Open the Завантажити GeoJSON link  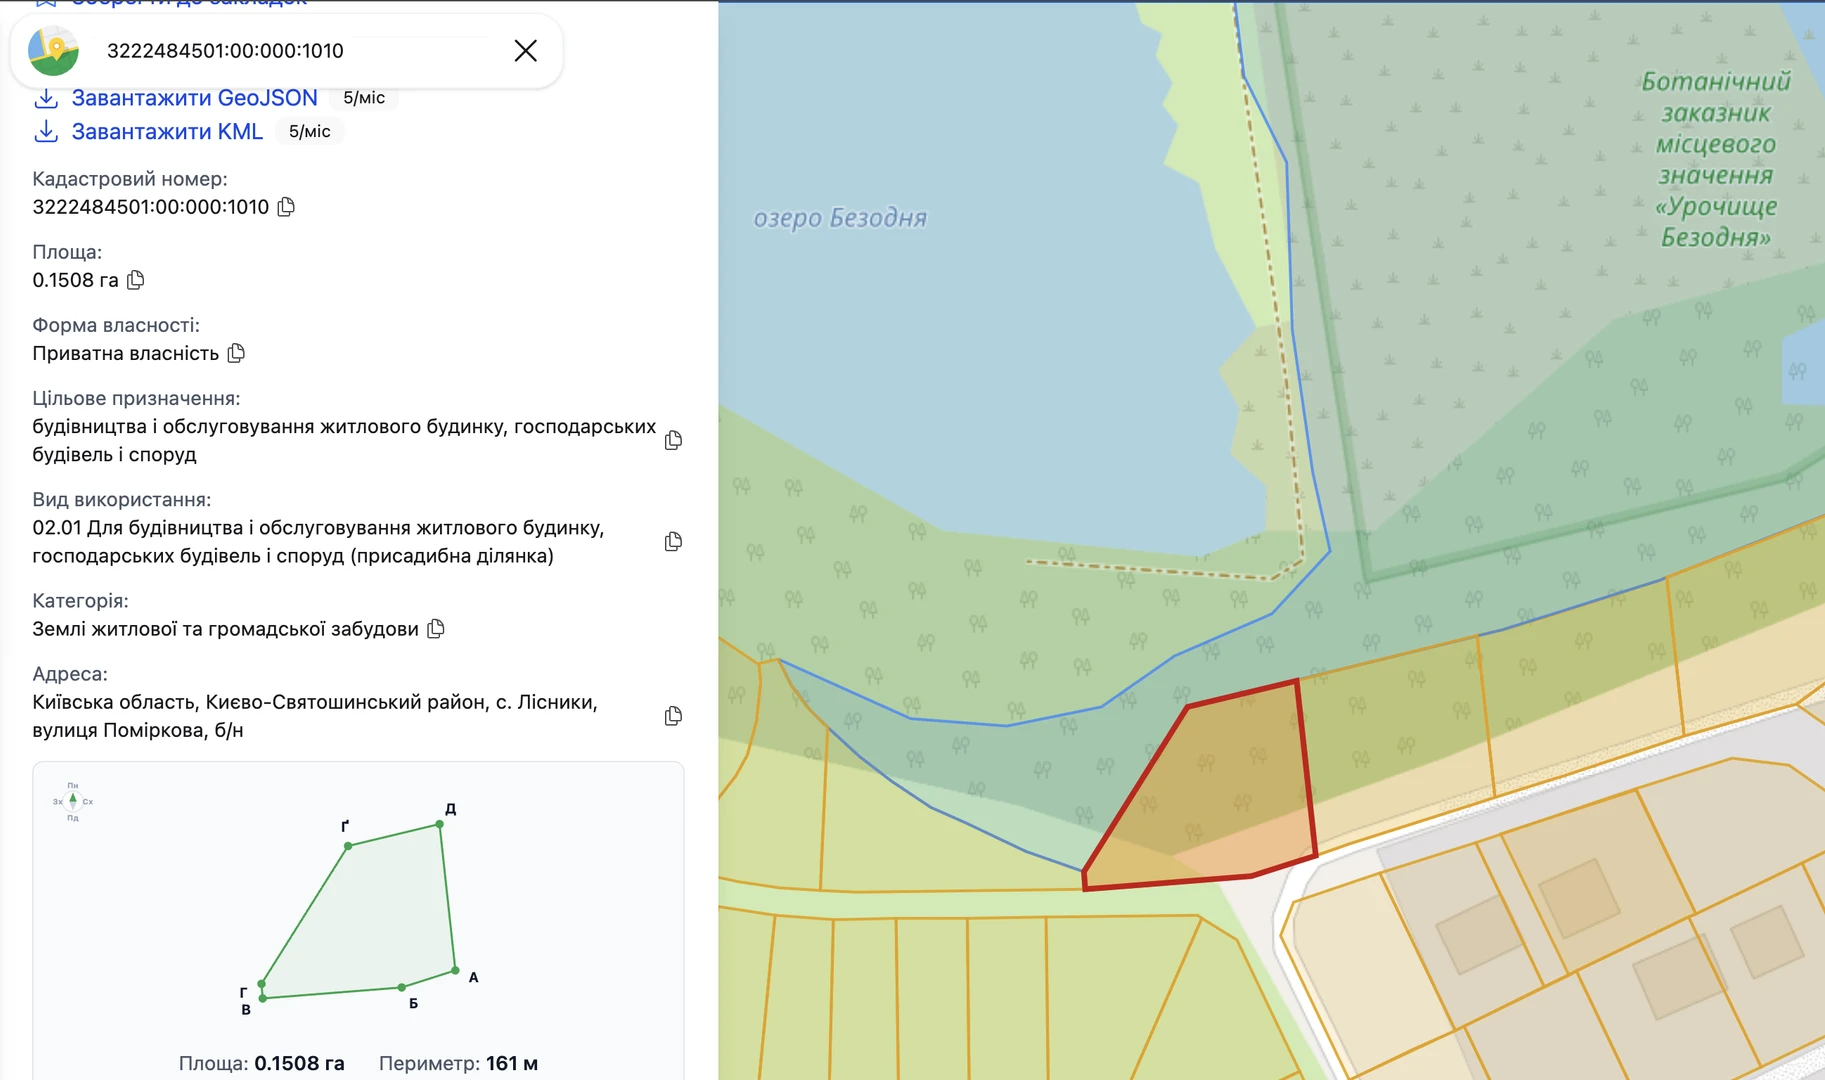[194, 98]
